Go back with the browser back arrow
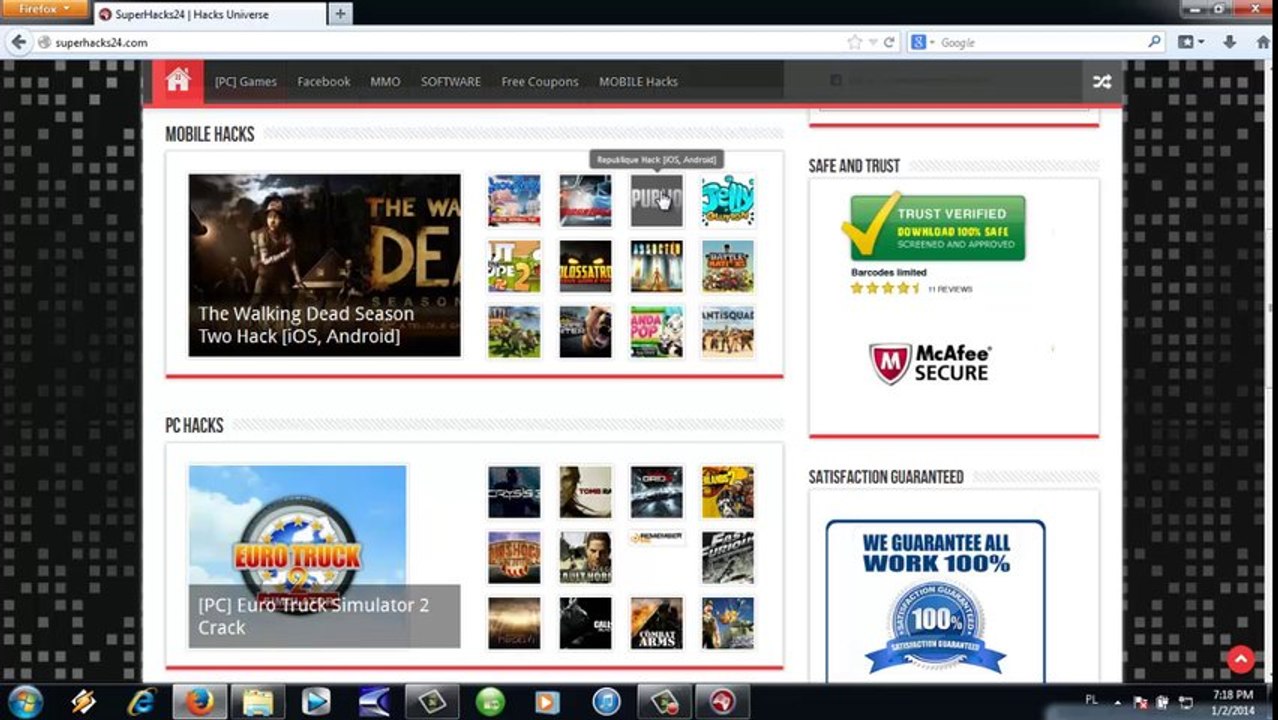1278x720 pixels. (x=18, y=42)
